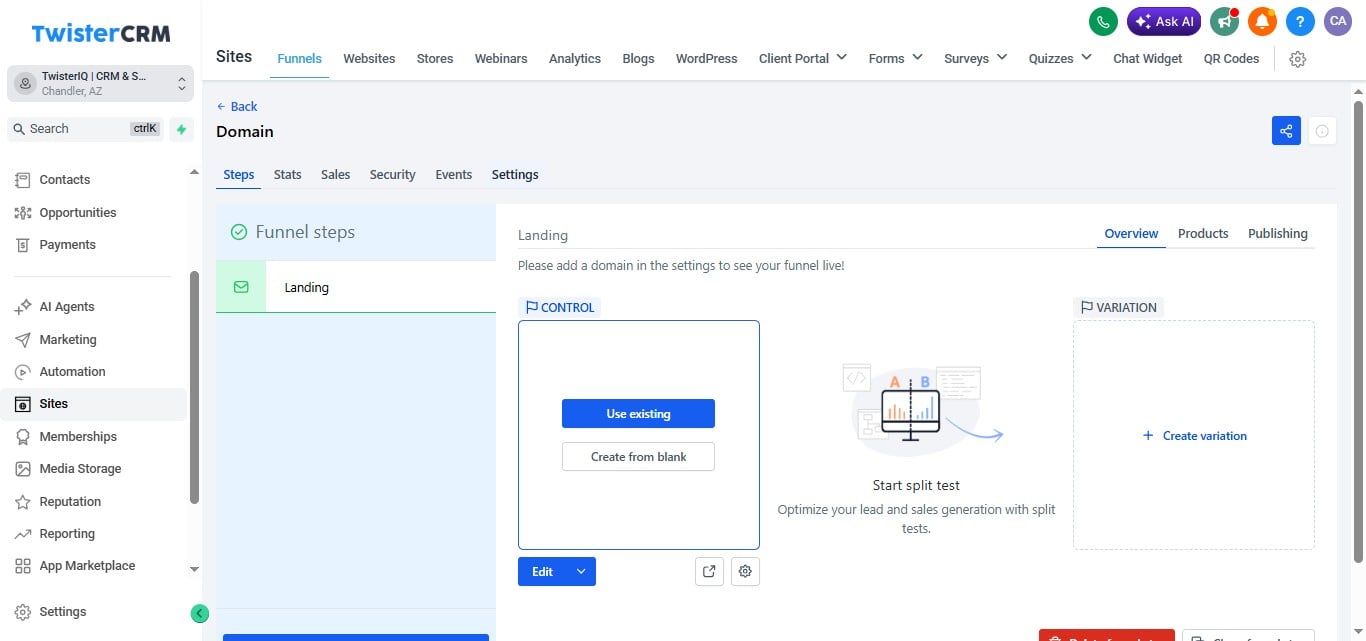Open the Analytics tab
This screenshot has height=641, width=1366.
click(575, 59)
